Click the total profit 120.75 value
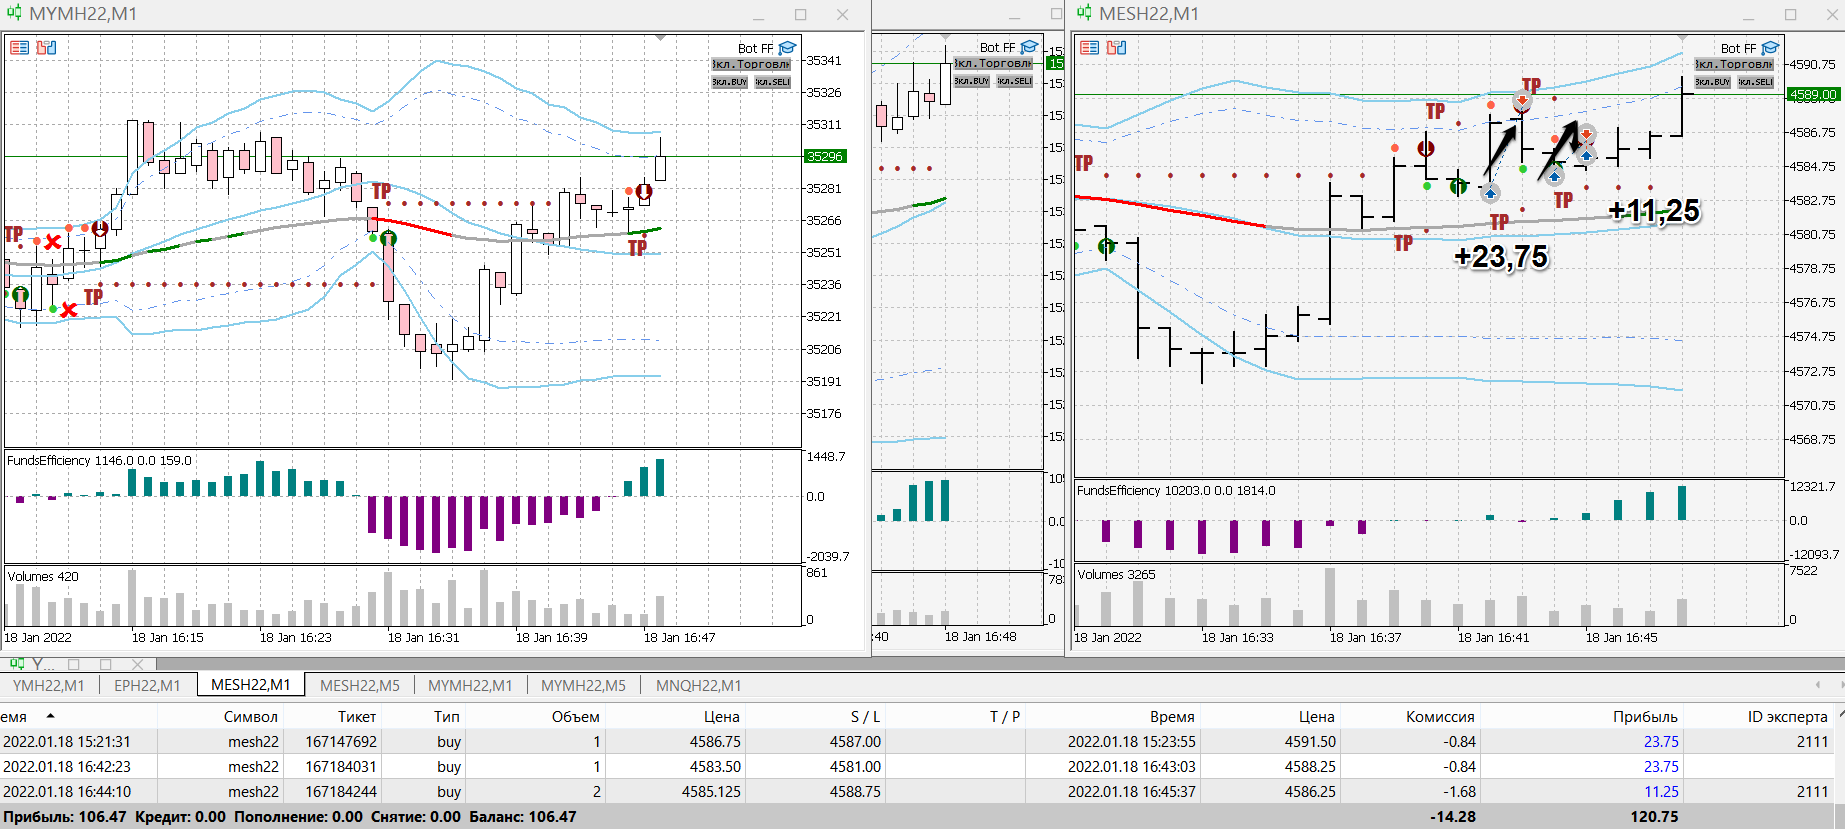This screenshot has height=829, width=1845. [x=1654, y=817]
